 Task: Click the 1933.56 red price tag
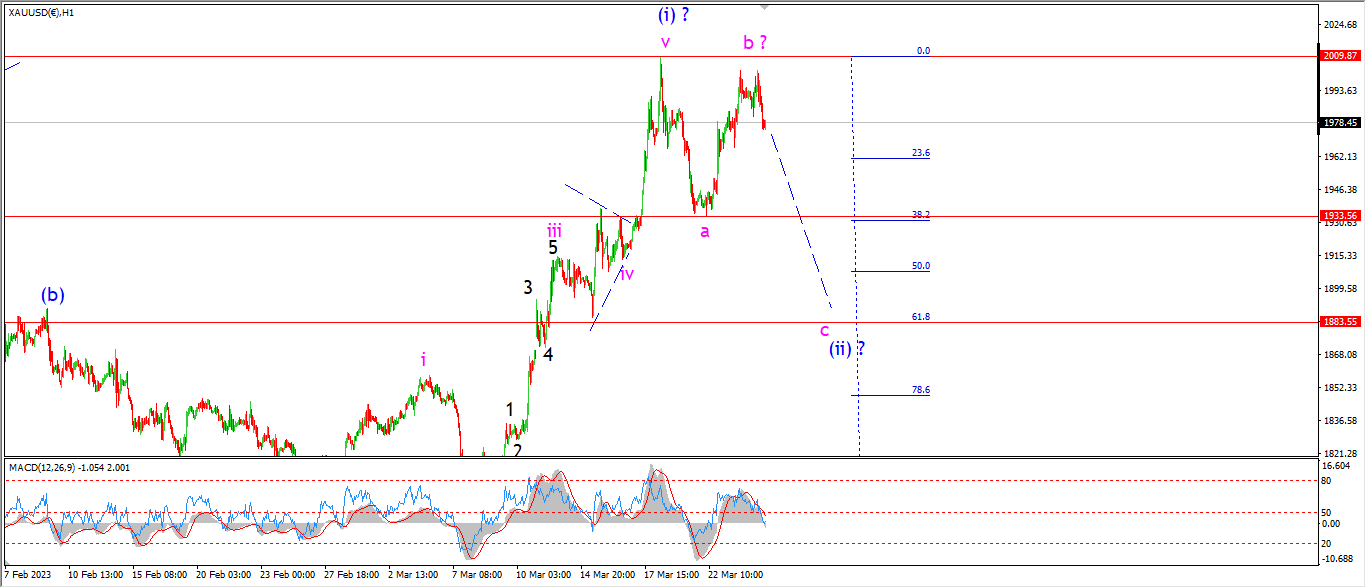point(1340,215)
